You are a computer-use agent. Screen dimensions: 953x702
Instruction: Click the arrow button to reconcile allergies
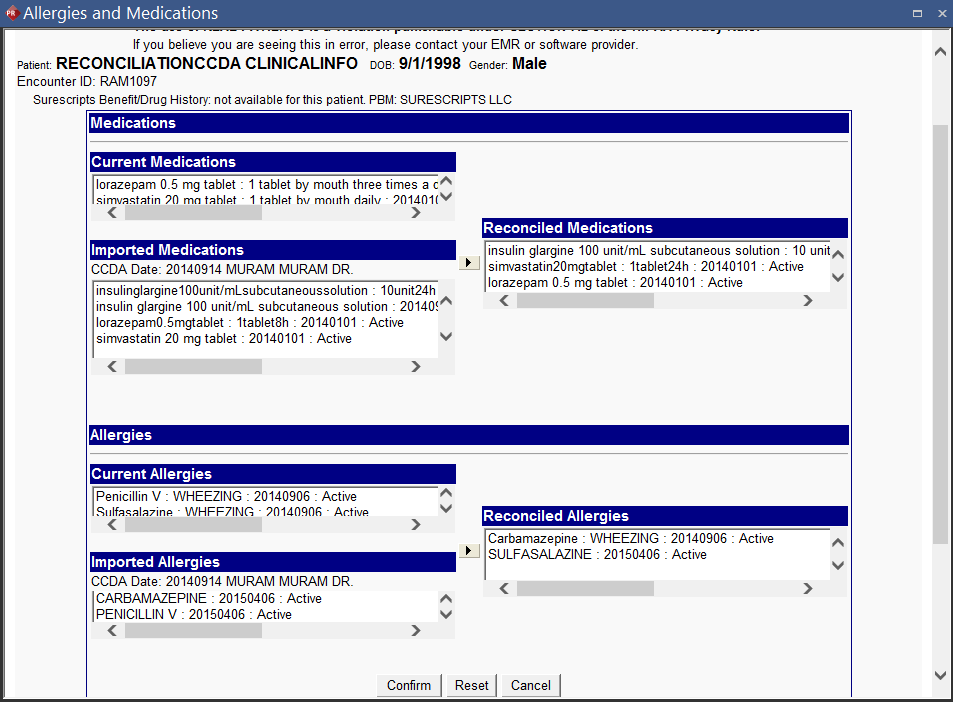pos(468,551)
